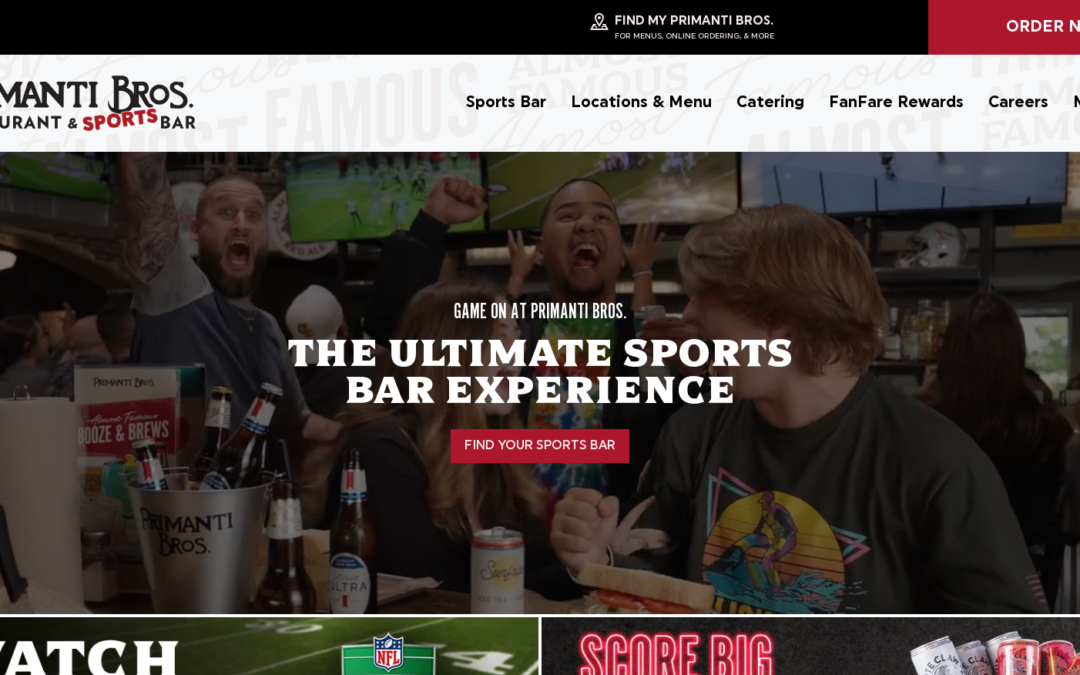Click the White Claw cans image
The image size is (1080, 675).
coord(993,654)
